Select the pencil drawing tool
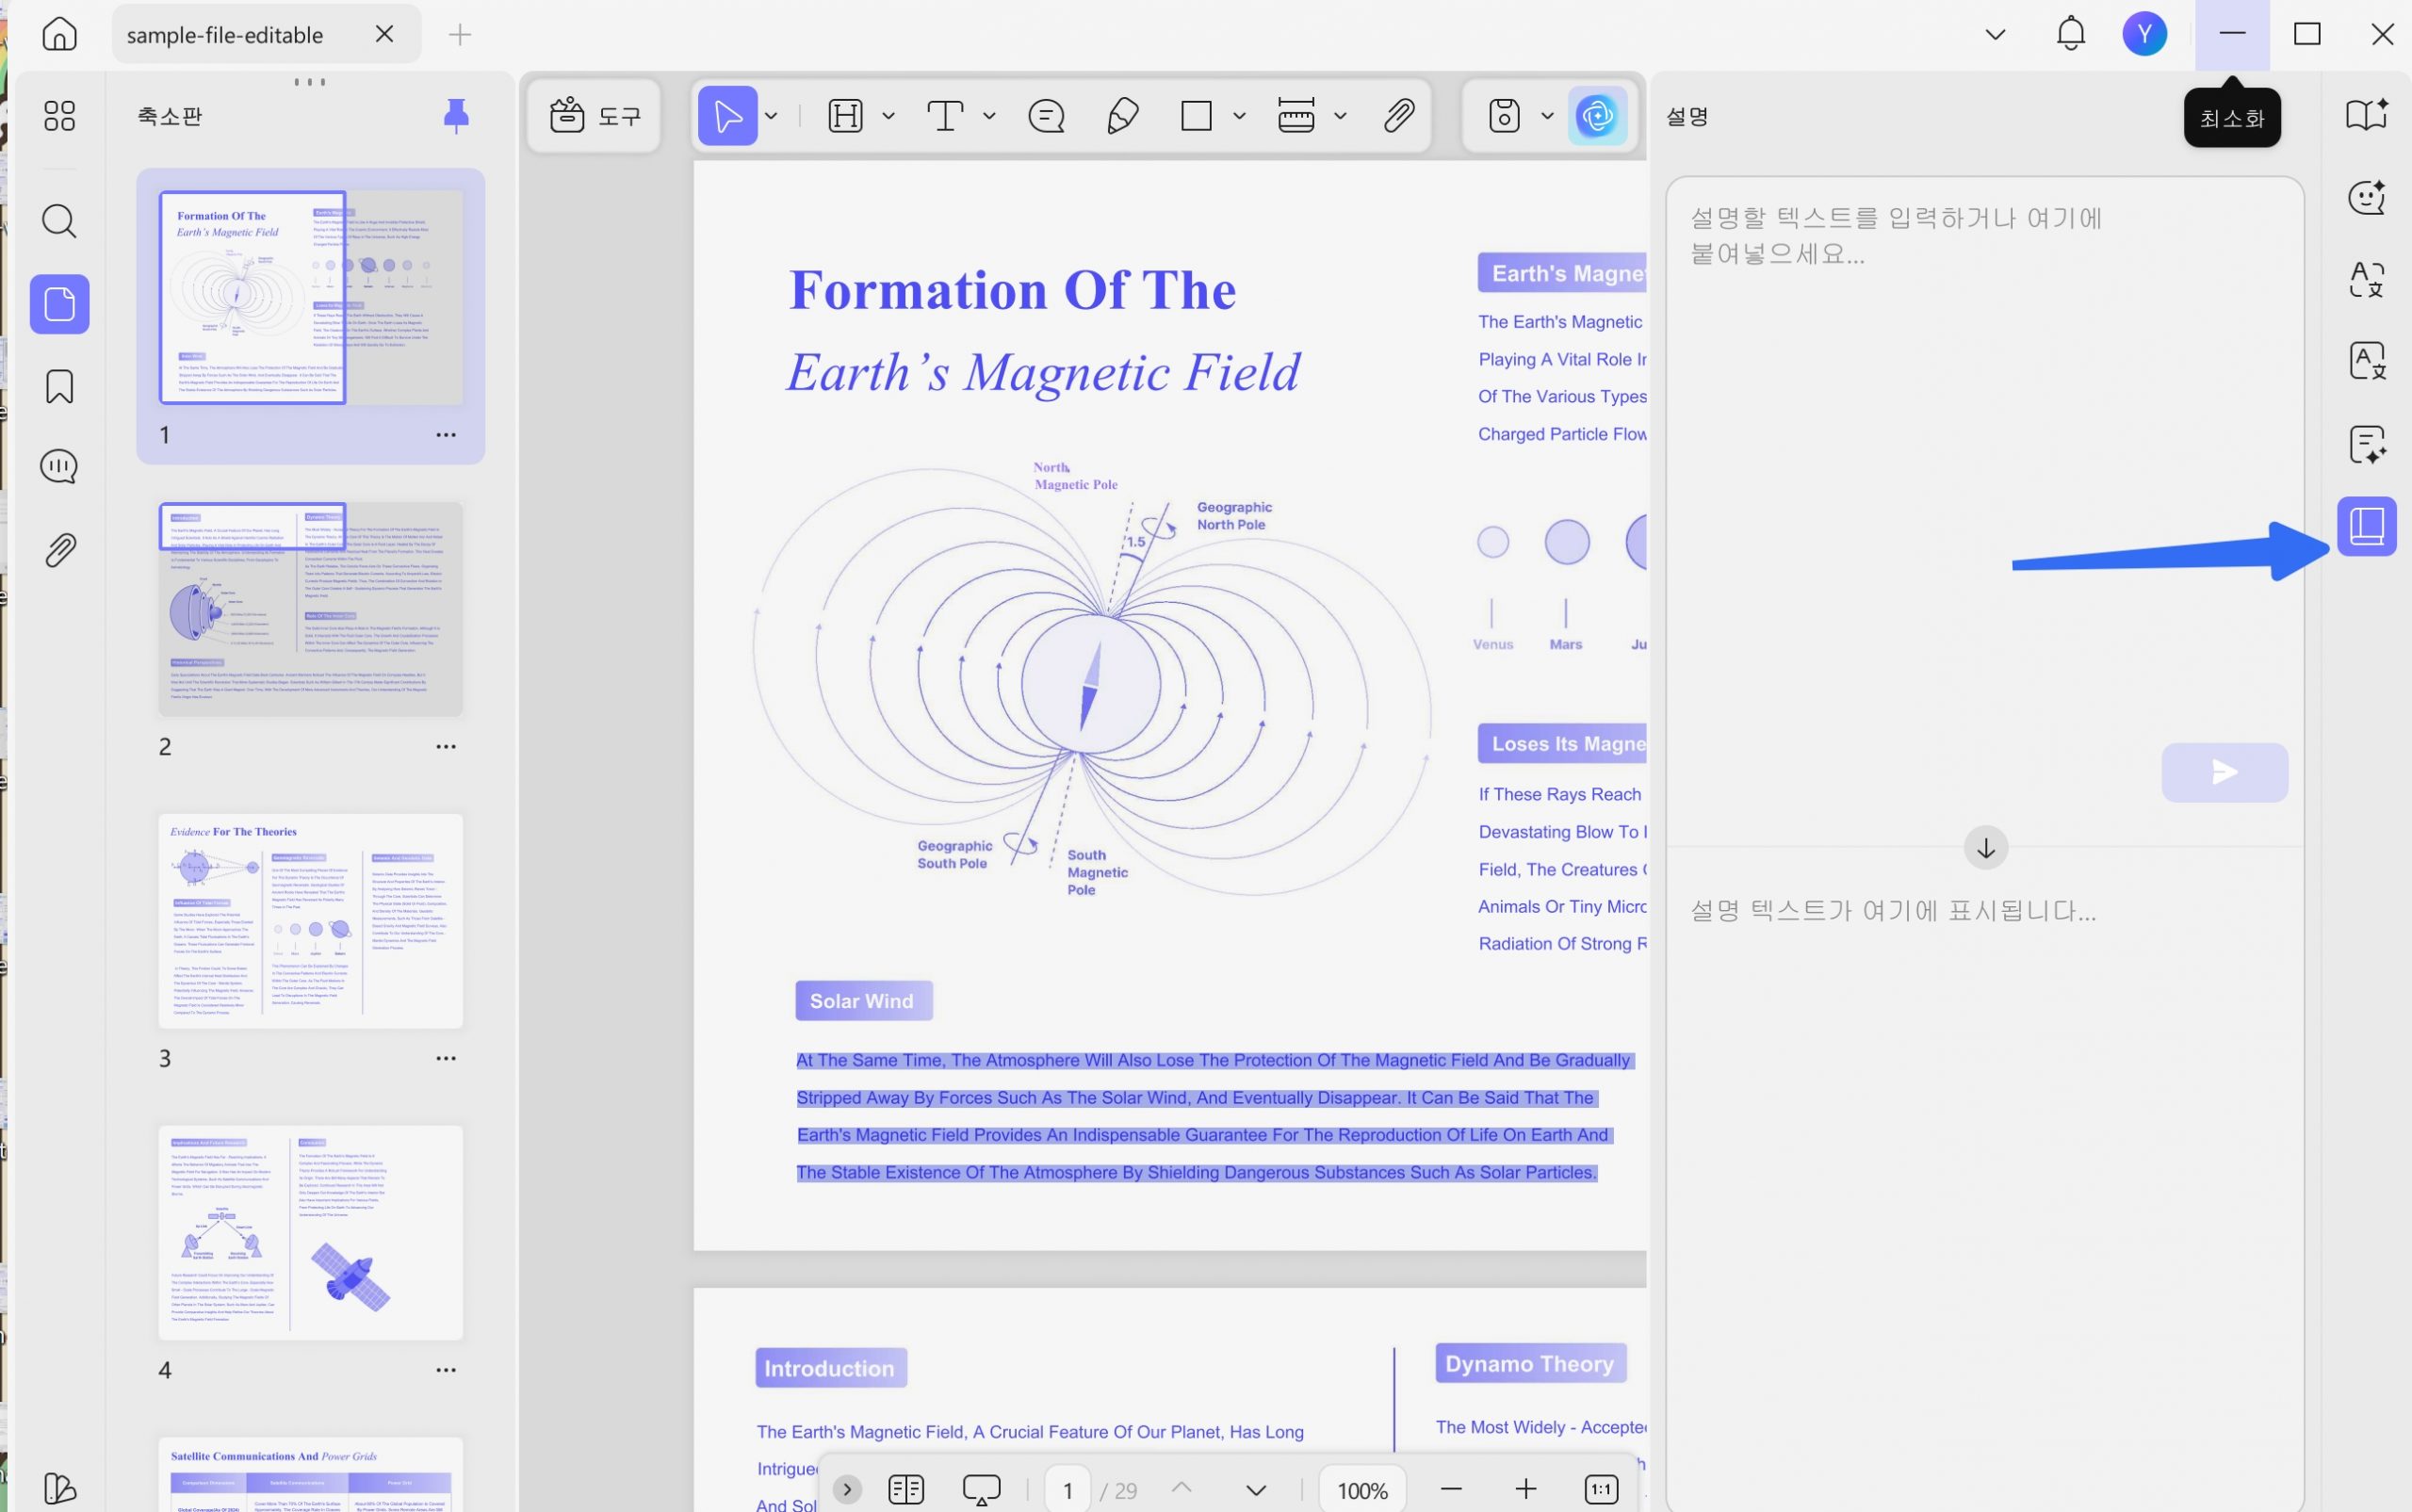Image resolution: width=2412 pixels, height=1512 pixels. 1123,116
